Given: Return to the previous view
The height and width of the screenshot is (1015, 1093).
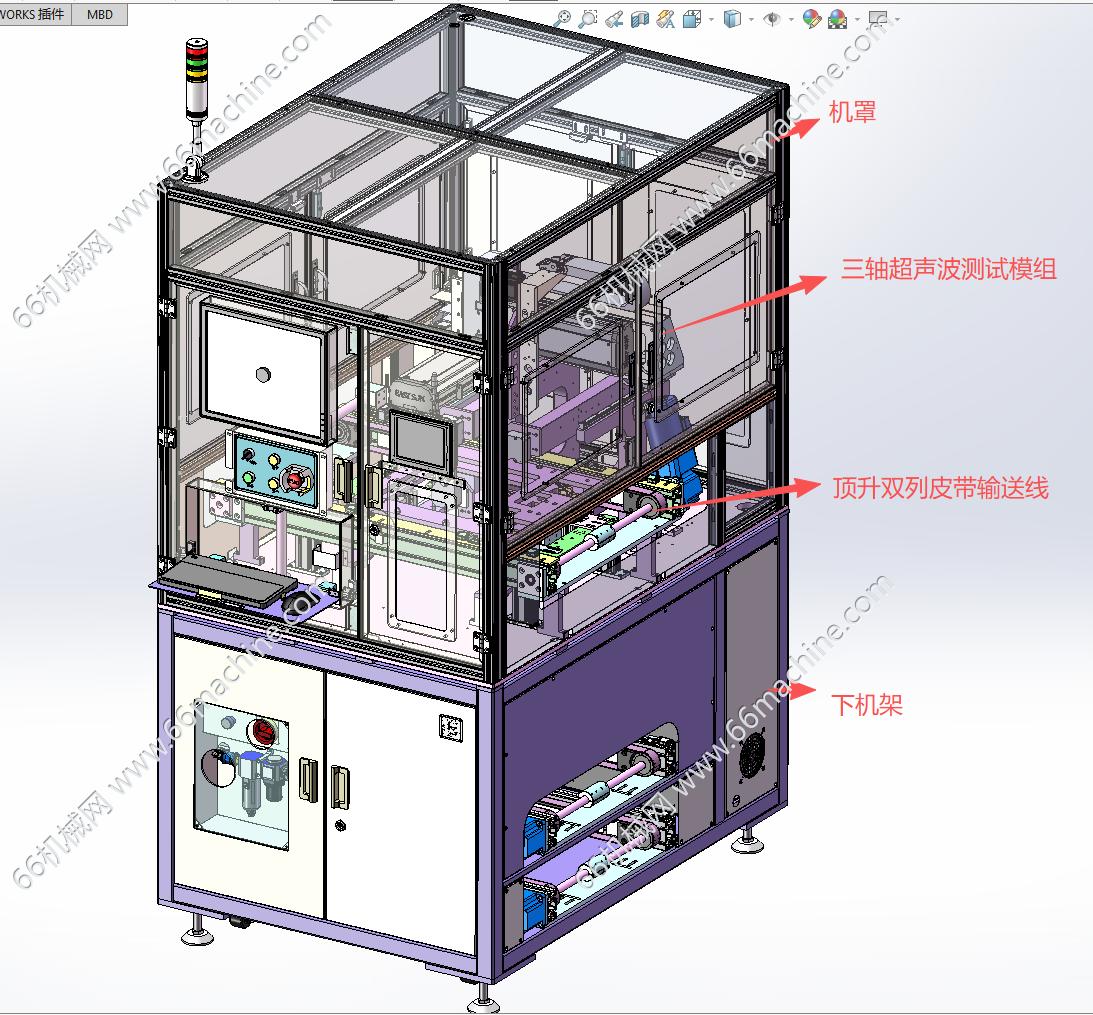Looking at the screenshot, I should (615, 18).
